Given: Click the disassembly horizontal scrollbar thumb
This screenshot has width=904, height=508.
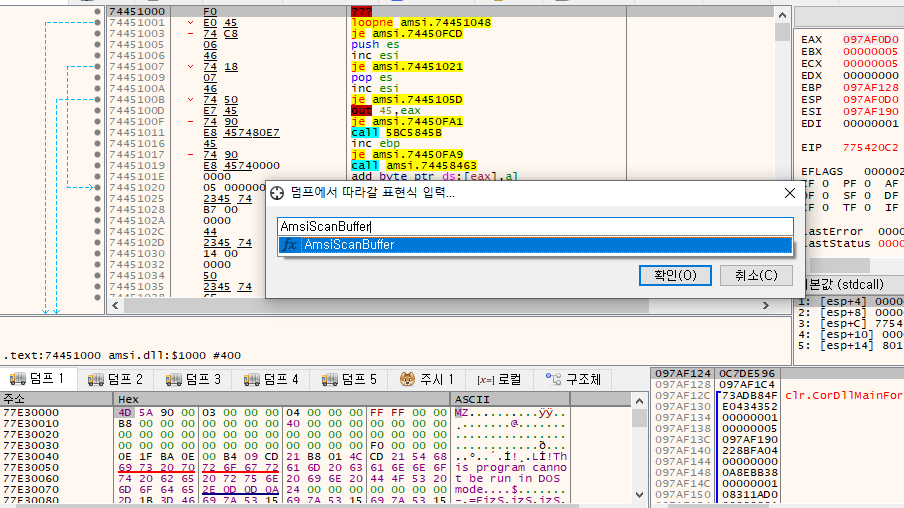Looking at the screenshot, I should [x=386, y=306].
